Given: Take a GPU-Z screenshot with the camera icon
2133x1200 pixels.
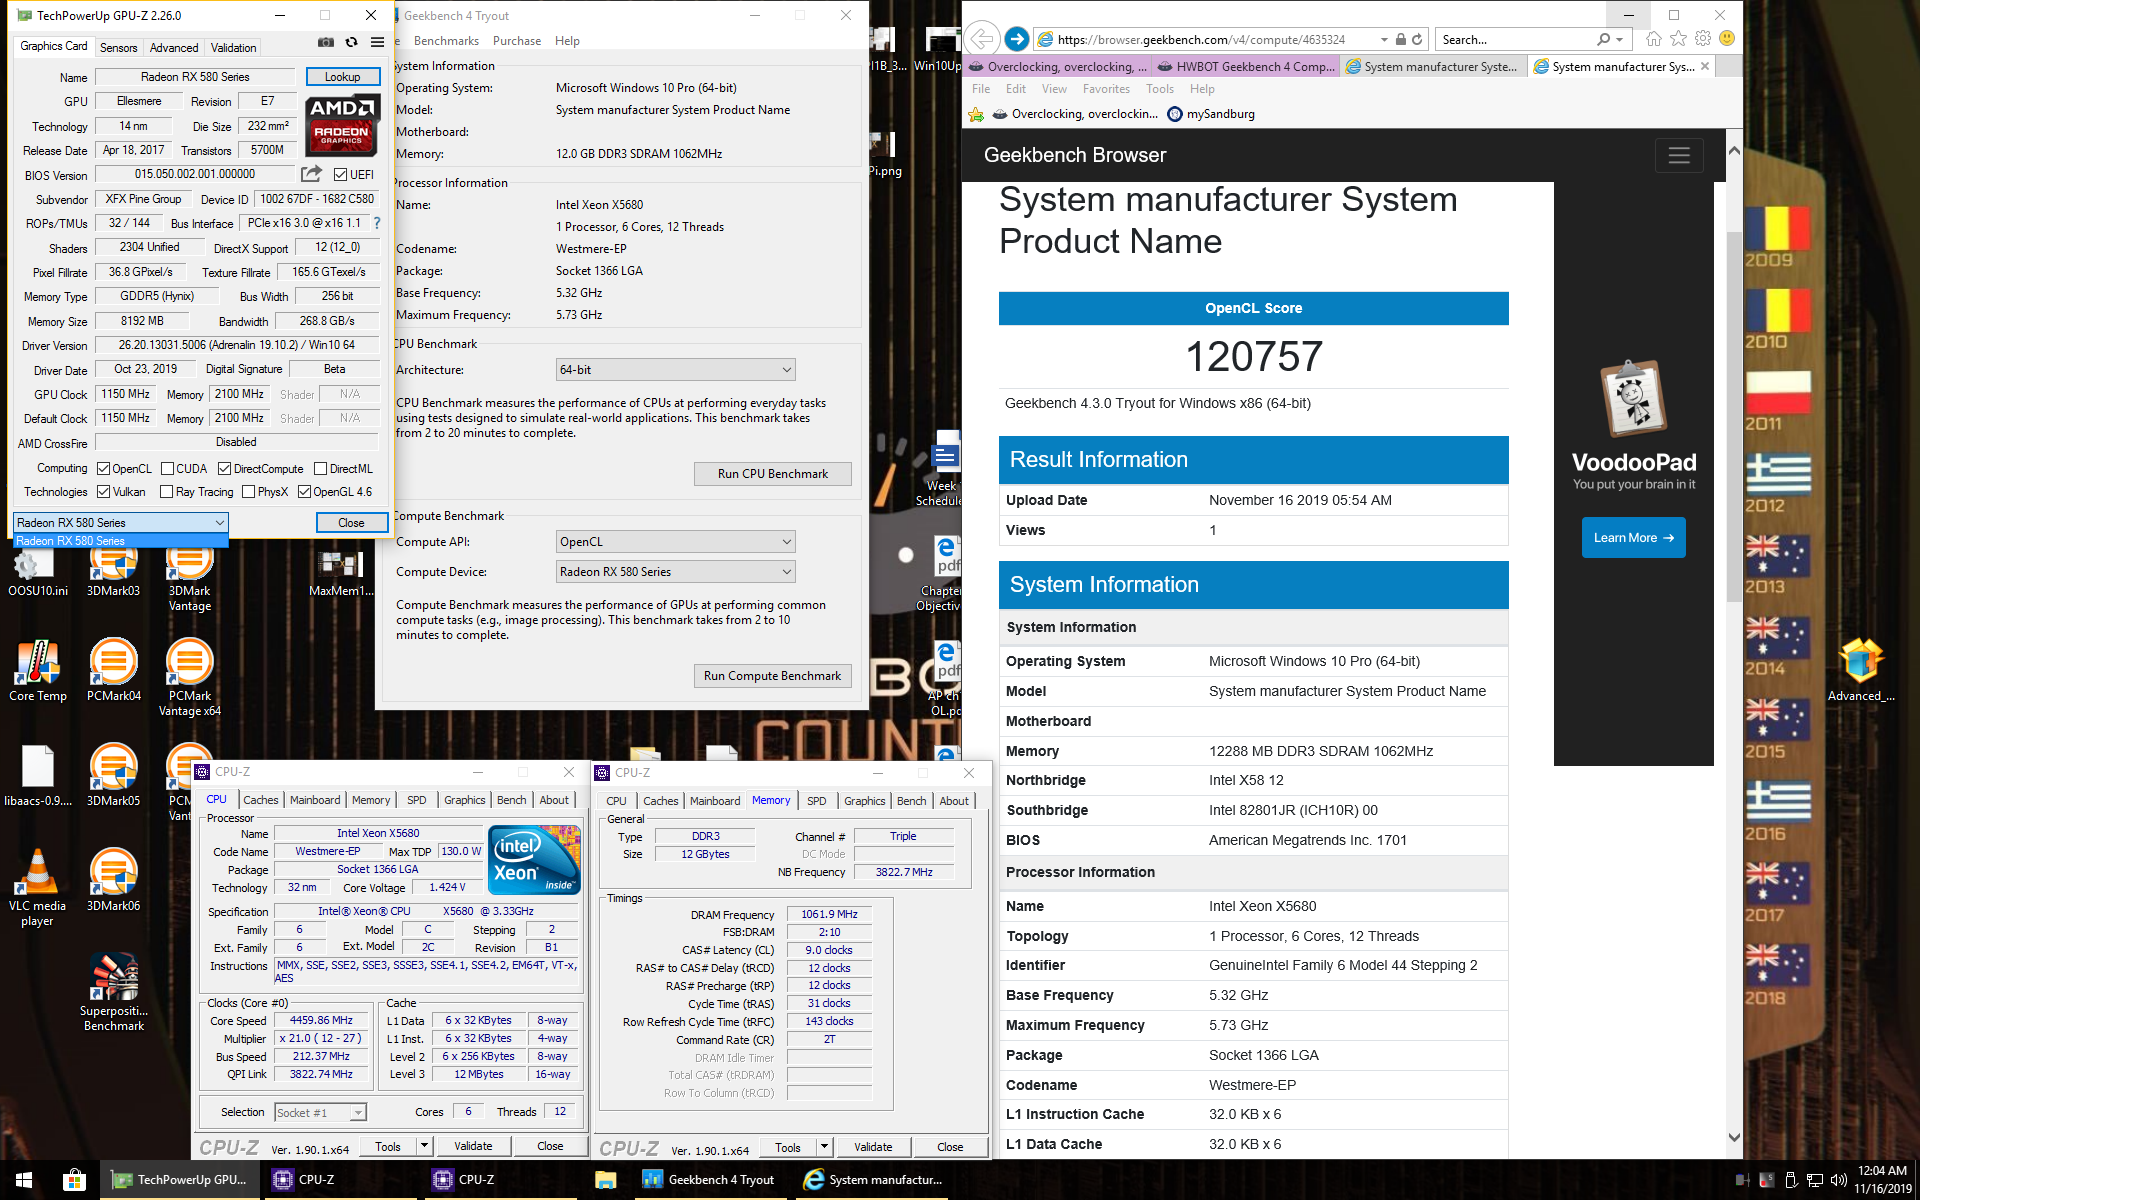Looking at the screenshot, I should tap(326, 43).
